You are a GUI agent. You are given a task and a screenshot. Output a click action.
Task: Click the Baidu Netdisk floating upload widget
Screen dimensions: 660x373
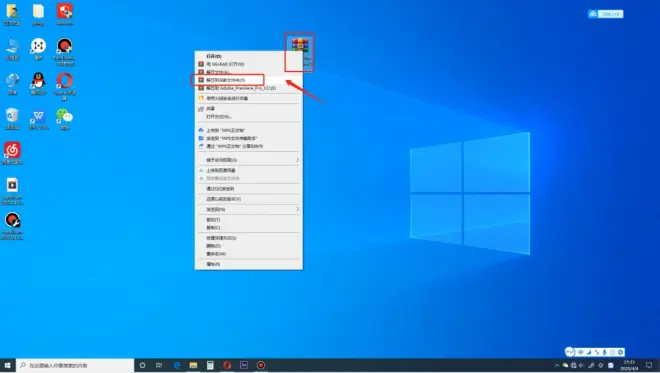[x=606, y=14]
